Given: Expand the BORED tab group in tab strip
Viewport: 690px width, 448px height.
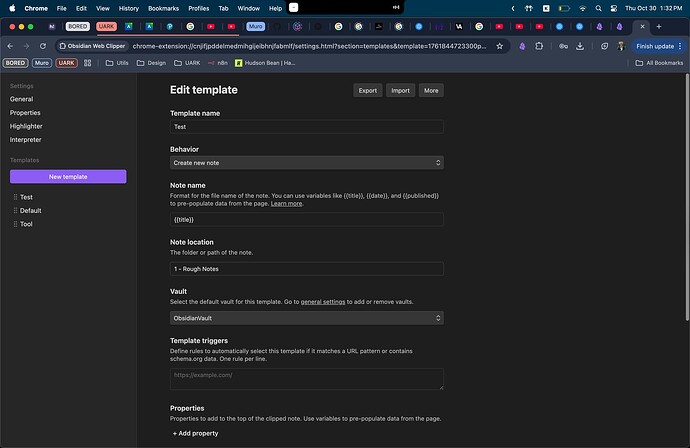Looking at the screenshot, I should [77, 26].
